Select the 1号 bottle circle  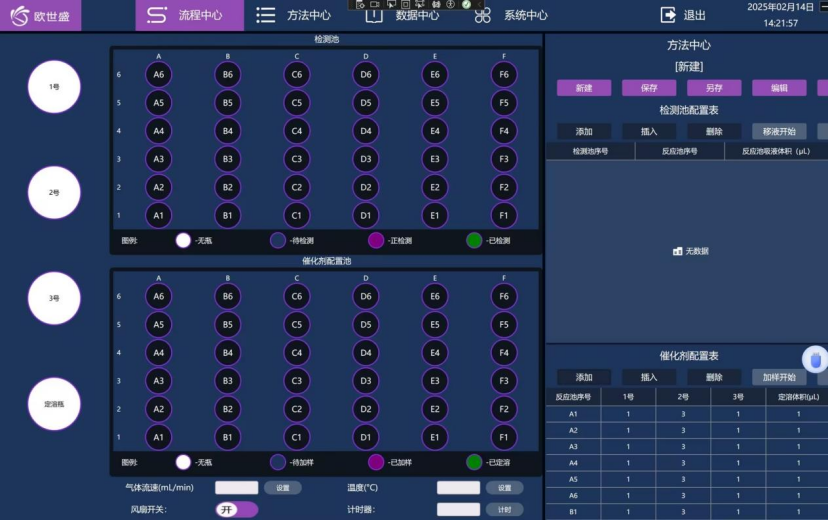point(54,87)
